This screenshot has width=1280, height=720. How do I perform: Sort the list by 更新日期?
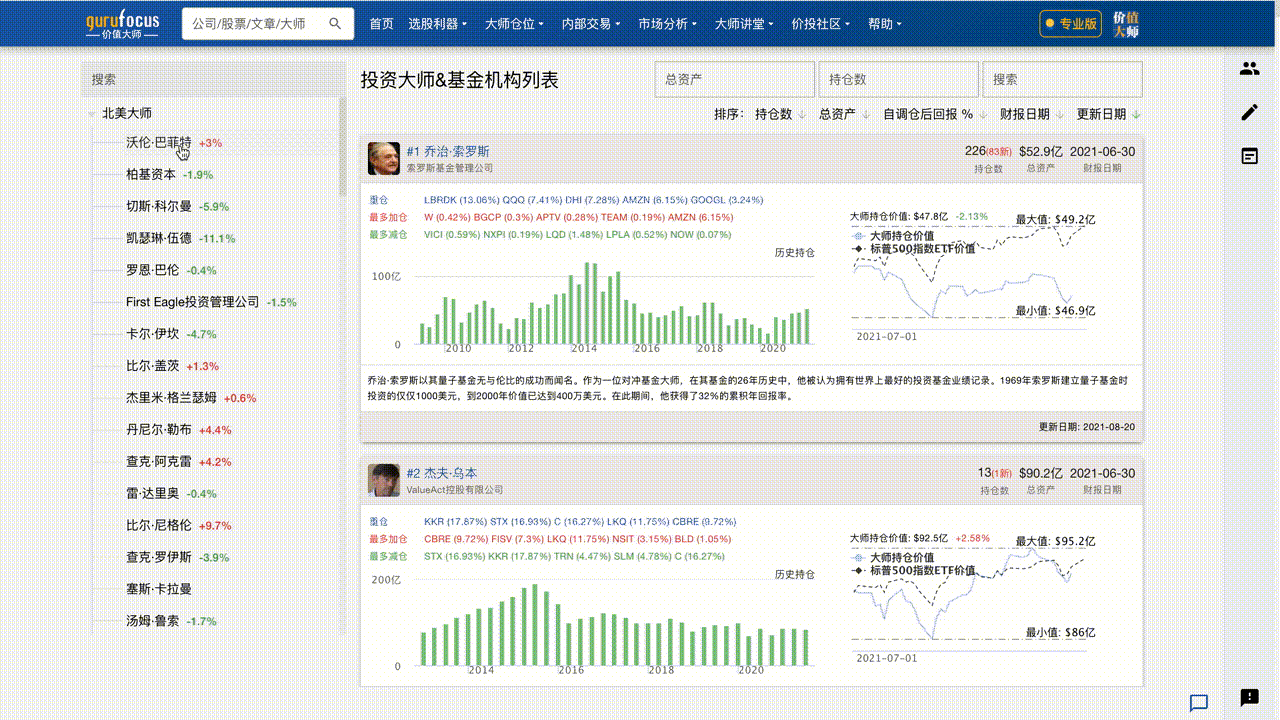[1108, 114]
